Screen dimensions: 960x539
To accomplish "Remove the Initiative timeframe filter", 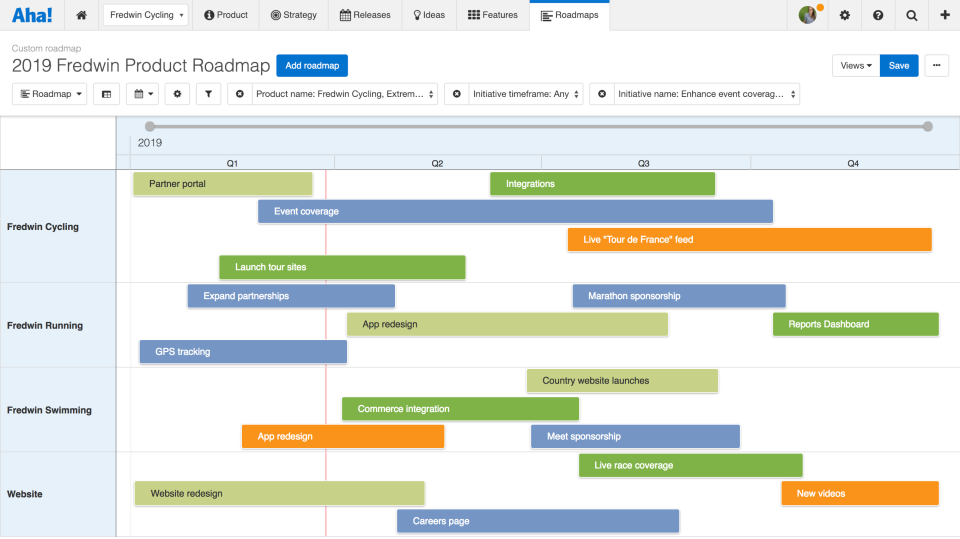I will click(456, 94).
